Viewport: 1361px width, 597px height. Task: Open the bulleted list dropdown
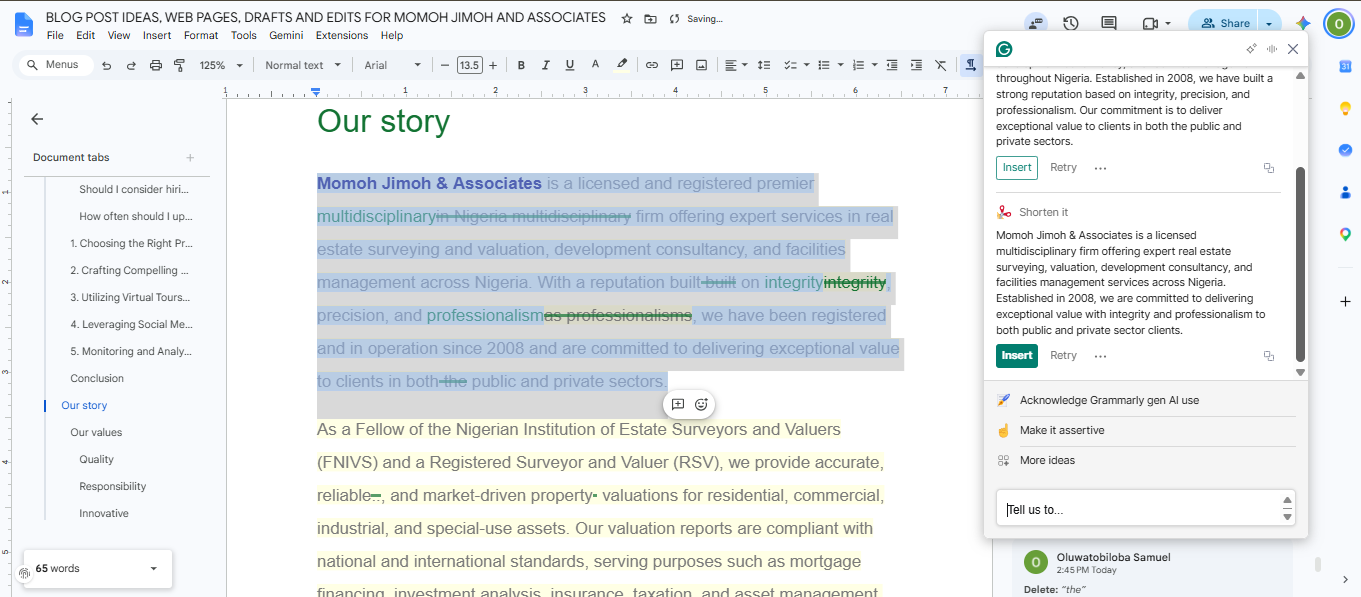click(x=829, y=65)
